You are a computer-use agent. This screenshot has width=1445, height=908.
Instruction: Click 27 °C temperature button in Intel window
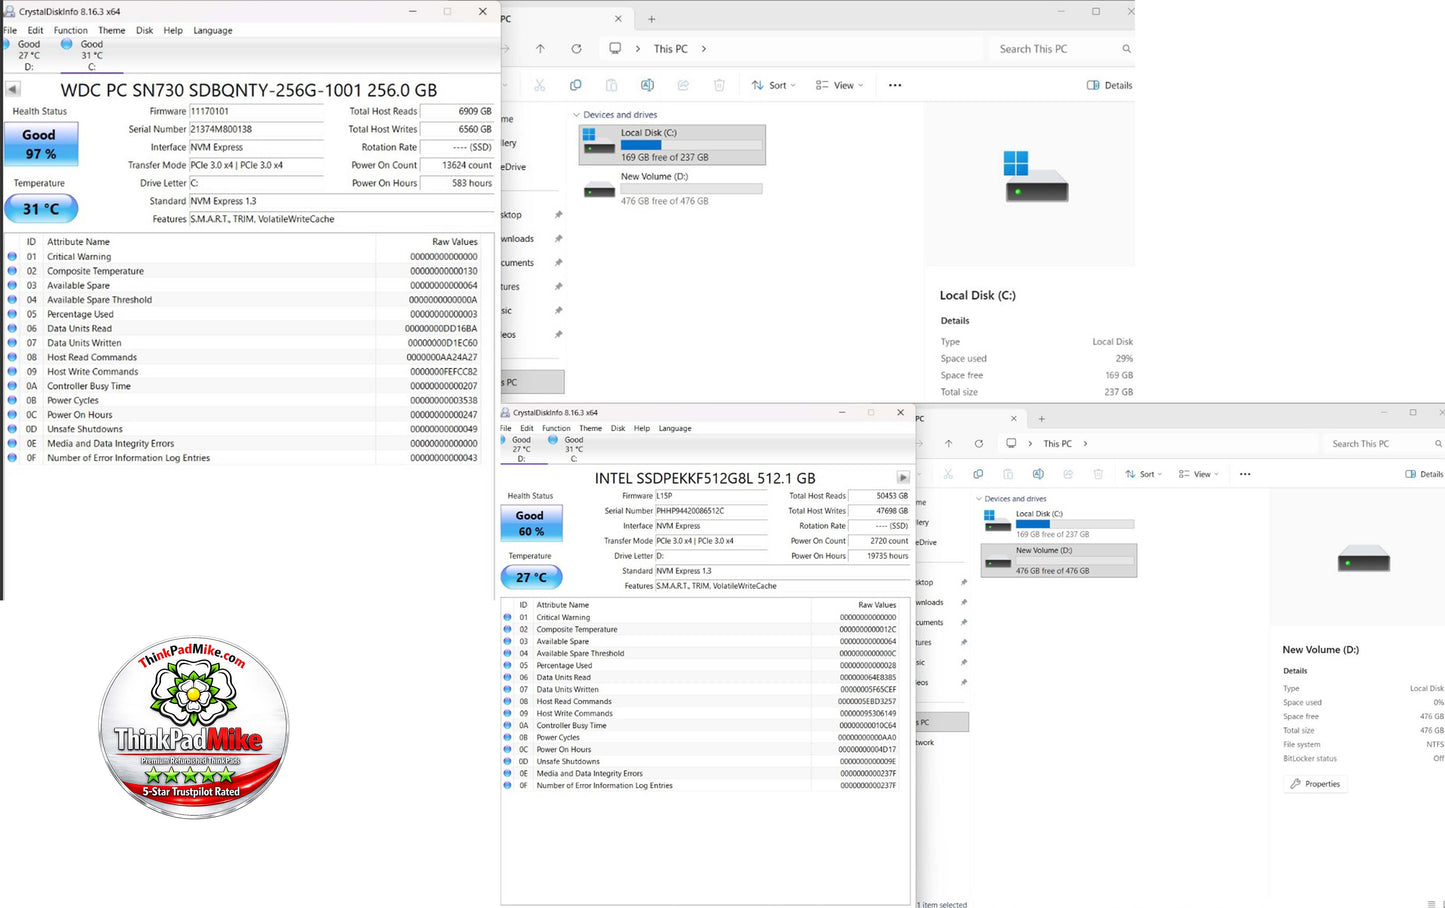pos(531,577)
